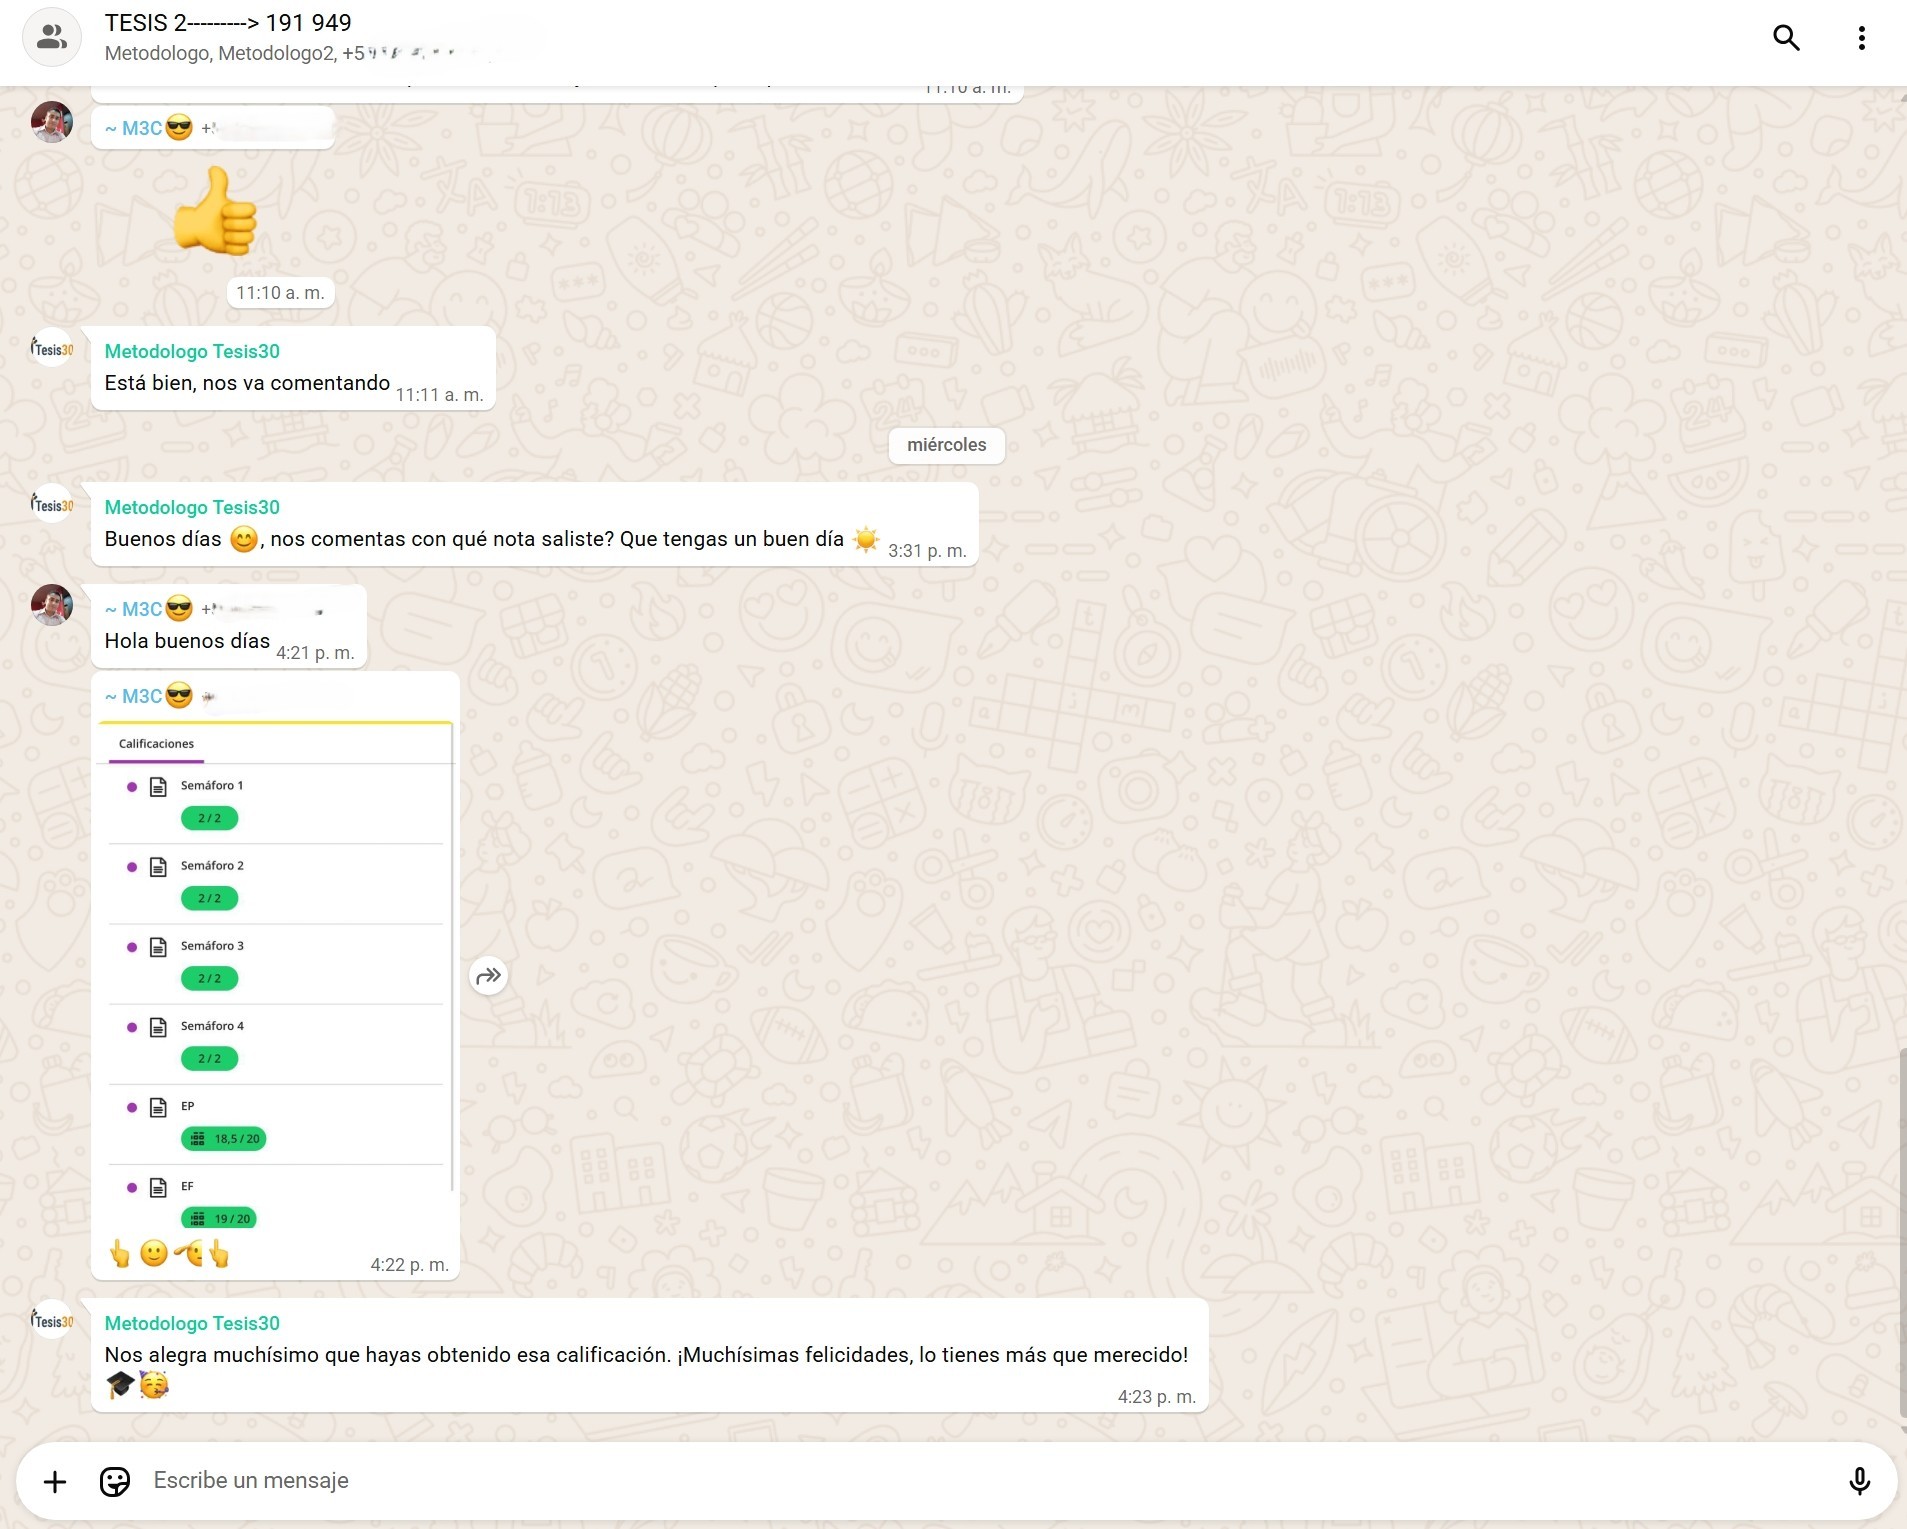The width and height of the screenshot is (1907, 1529).
Task: Click M3C sender name above 'Hola buenos días'
Action: 148,609
